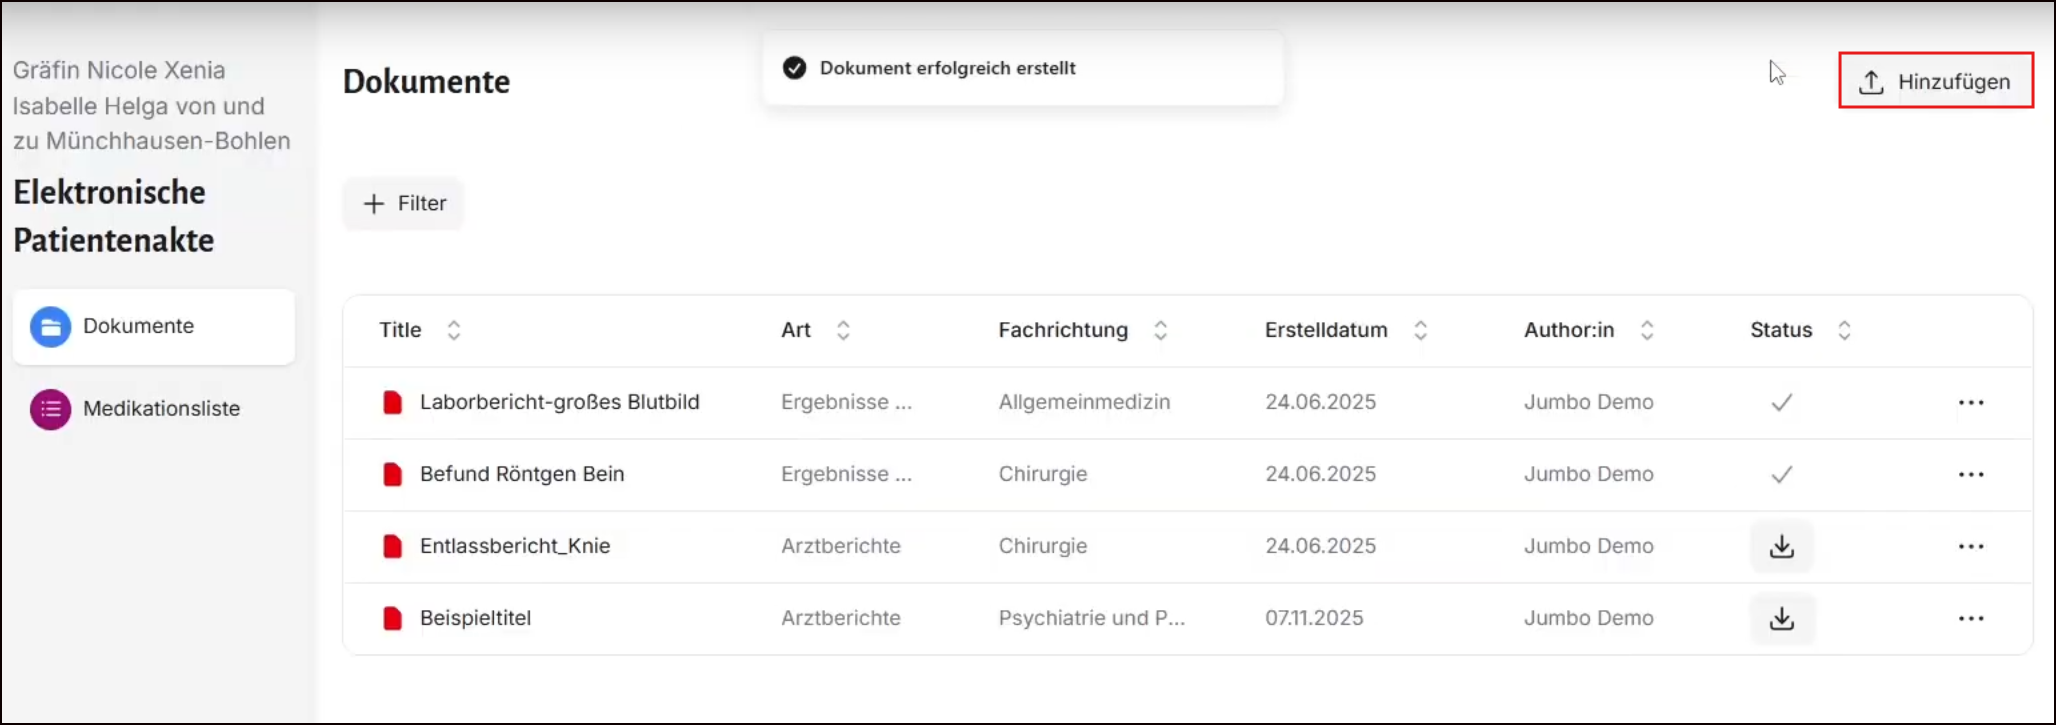Click the red file icon of Beispieltitel

pos(393,619)
